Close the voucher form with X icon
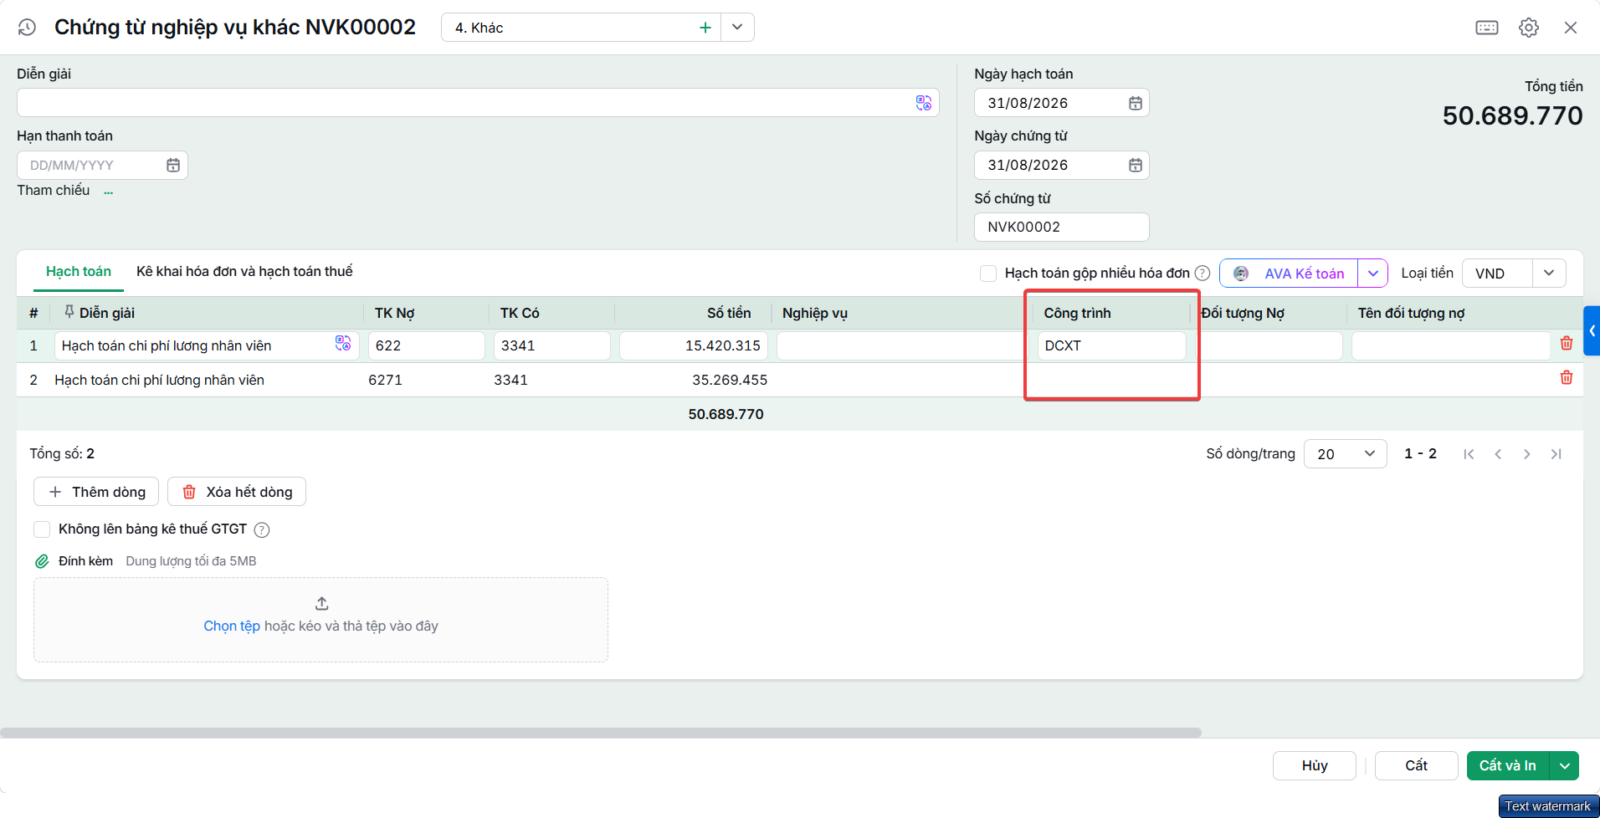The image size is (1600, 818). 1571,27
